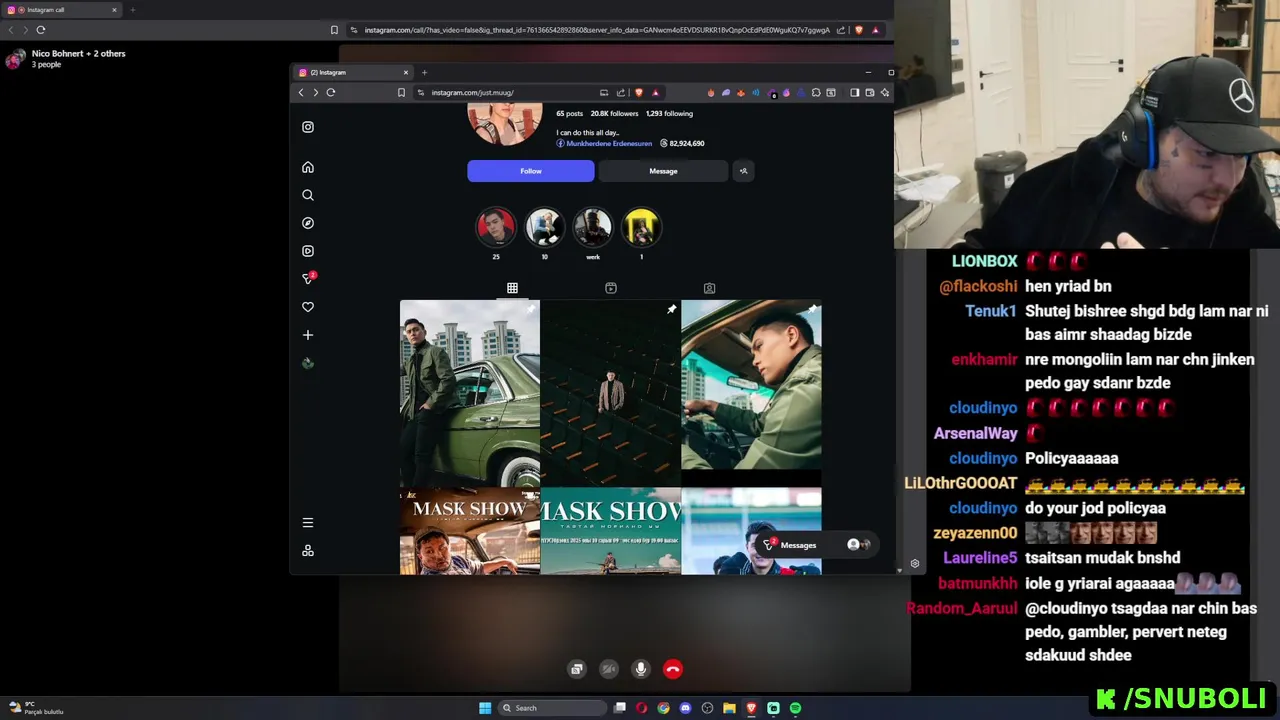Open Brave Wallet icon in inner window toolbar
Screen dimensions: 1280x720
(870, 92)
